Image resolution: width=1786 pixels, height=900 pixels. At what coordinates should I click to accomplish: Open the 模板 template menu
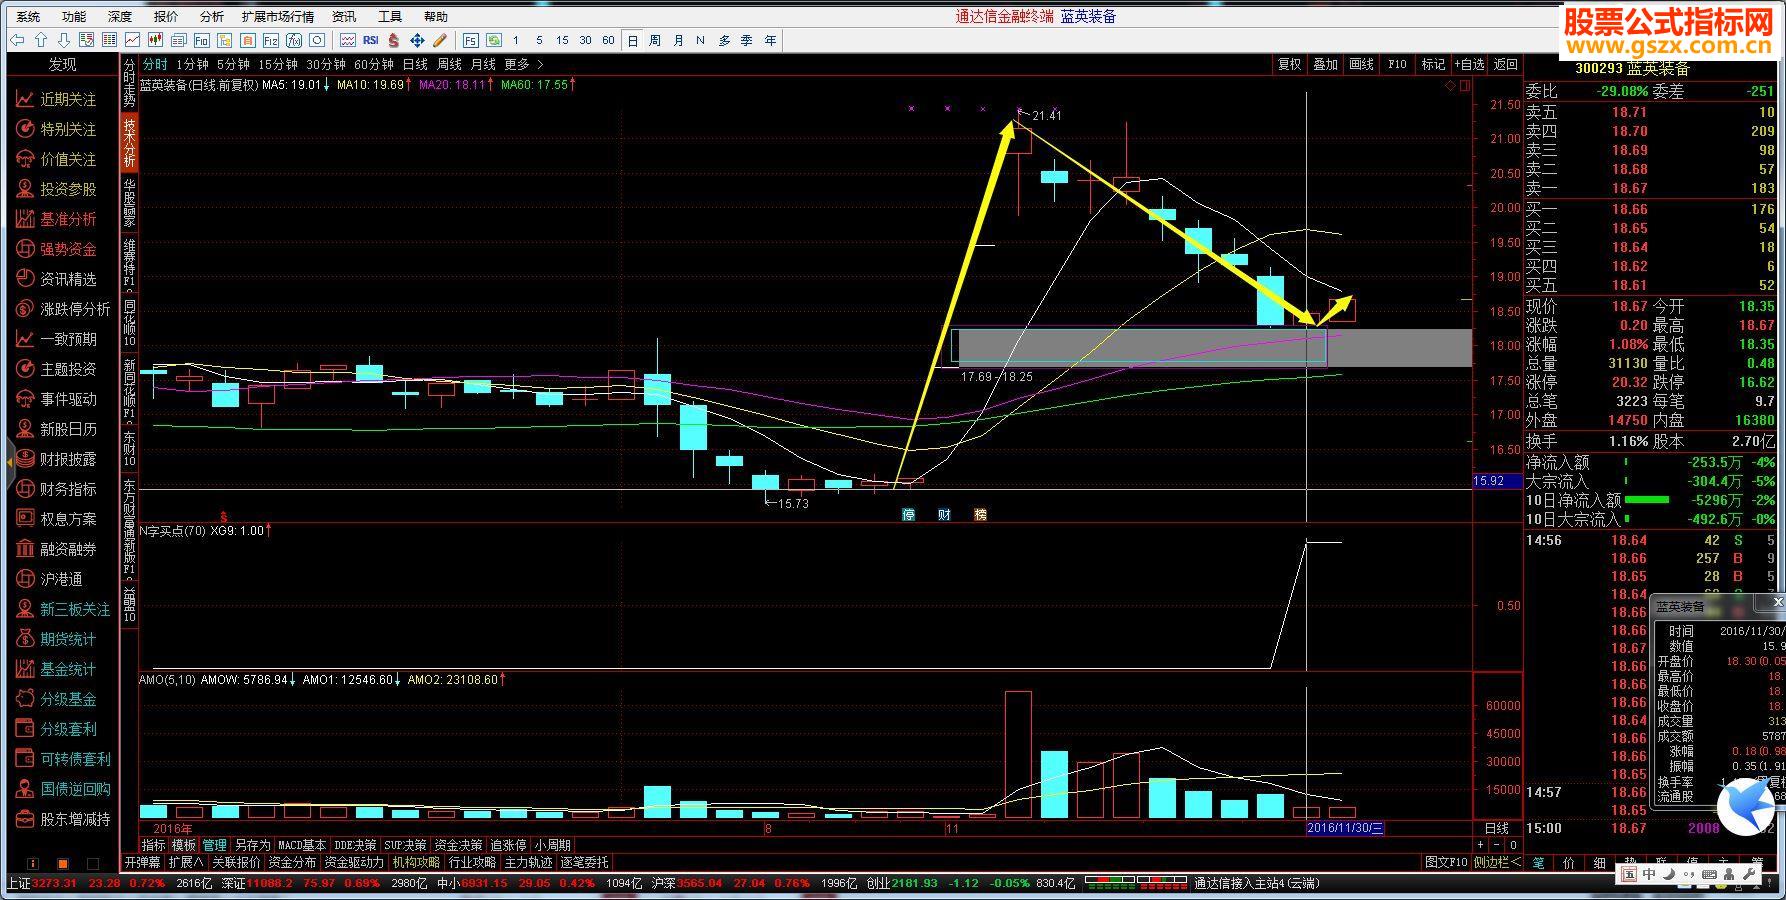coord(184,845)
